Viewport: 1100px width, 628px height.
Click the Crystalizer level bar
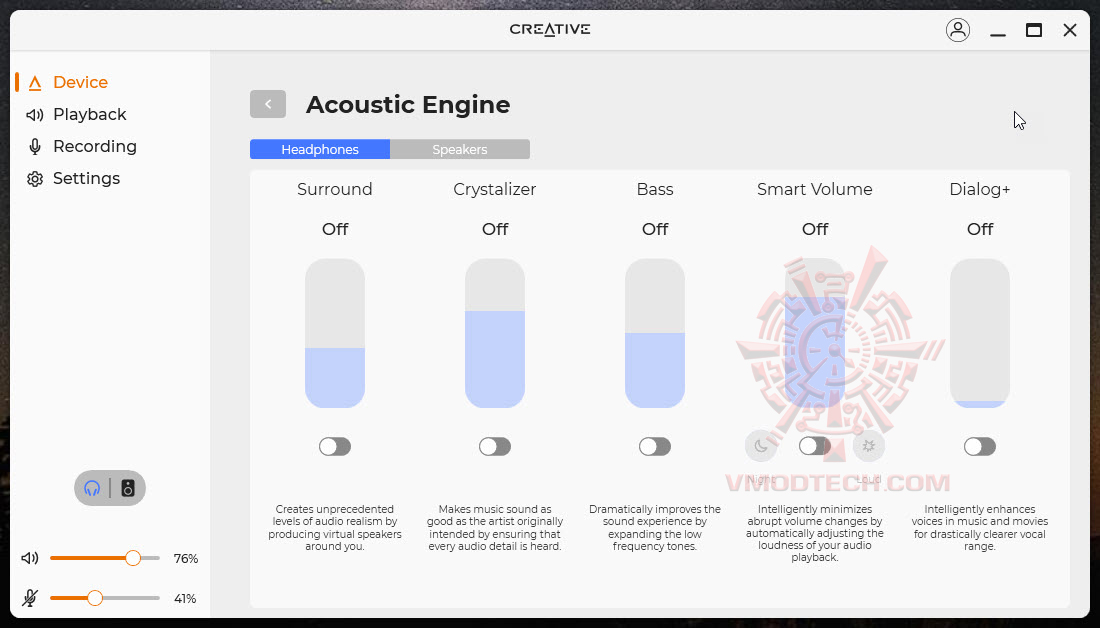tap(495, 333)
